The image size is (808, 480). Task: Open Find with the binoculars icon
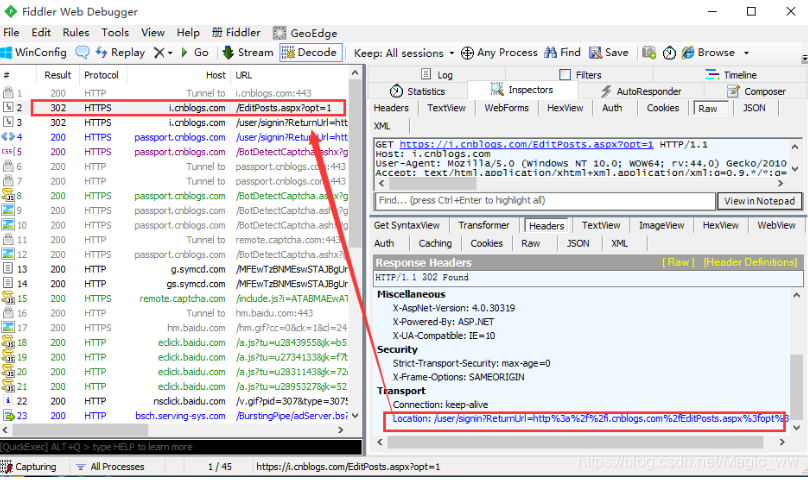point(550,53)
